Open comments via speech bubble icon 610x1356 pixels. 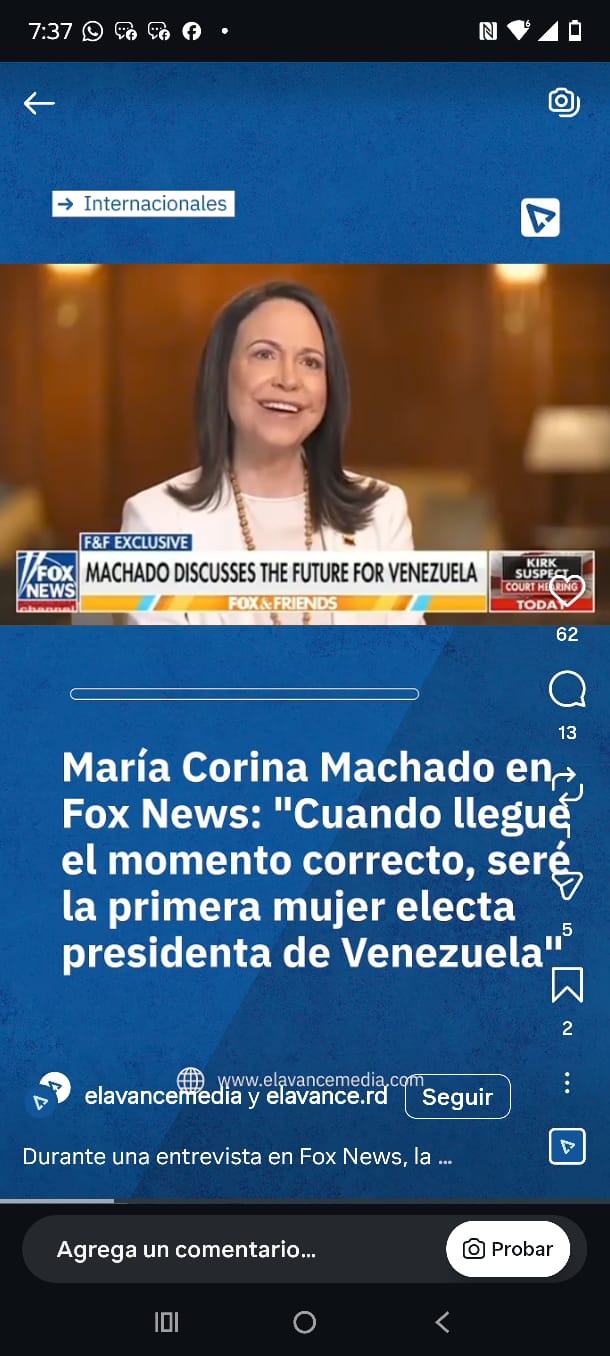pyautogui.click(x=567, y=689)
